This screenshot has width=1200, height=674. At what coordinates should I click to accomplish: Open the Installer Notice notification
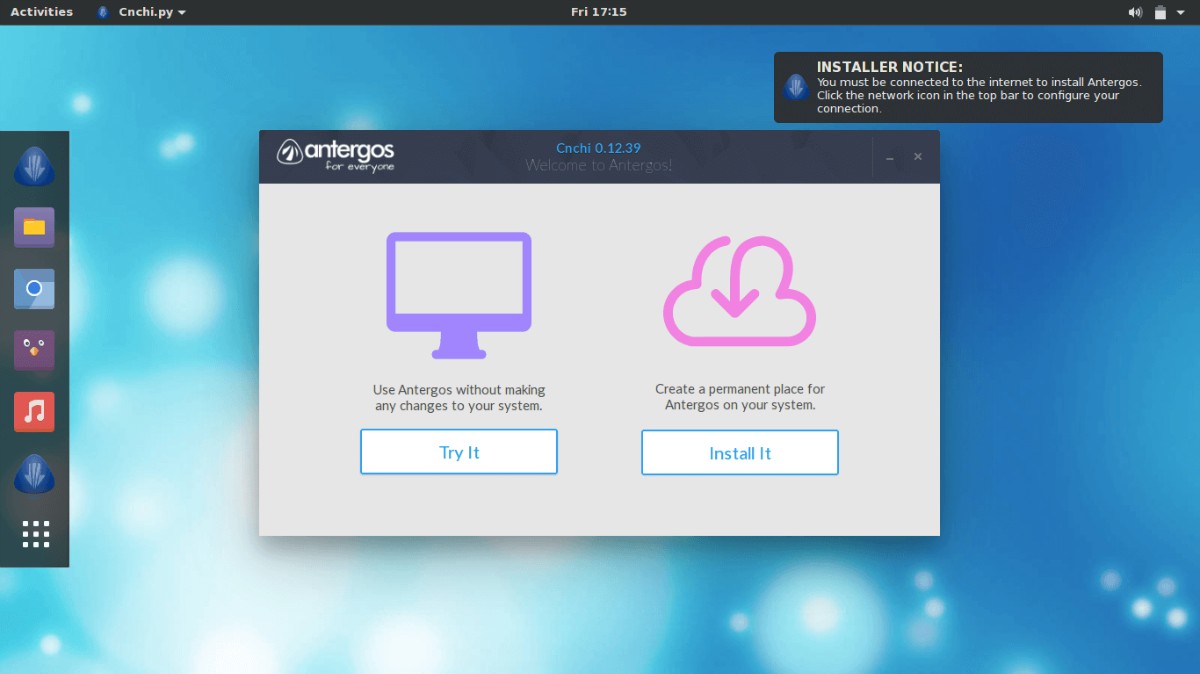968,87
